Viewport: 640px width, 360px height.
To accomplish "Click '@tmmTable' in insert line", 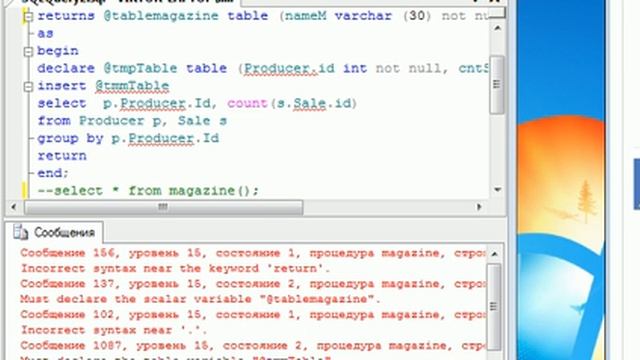I will 132,86.
